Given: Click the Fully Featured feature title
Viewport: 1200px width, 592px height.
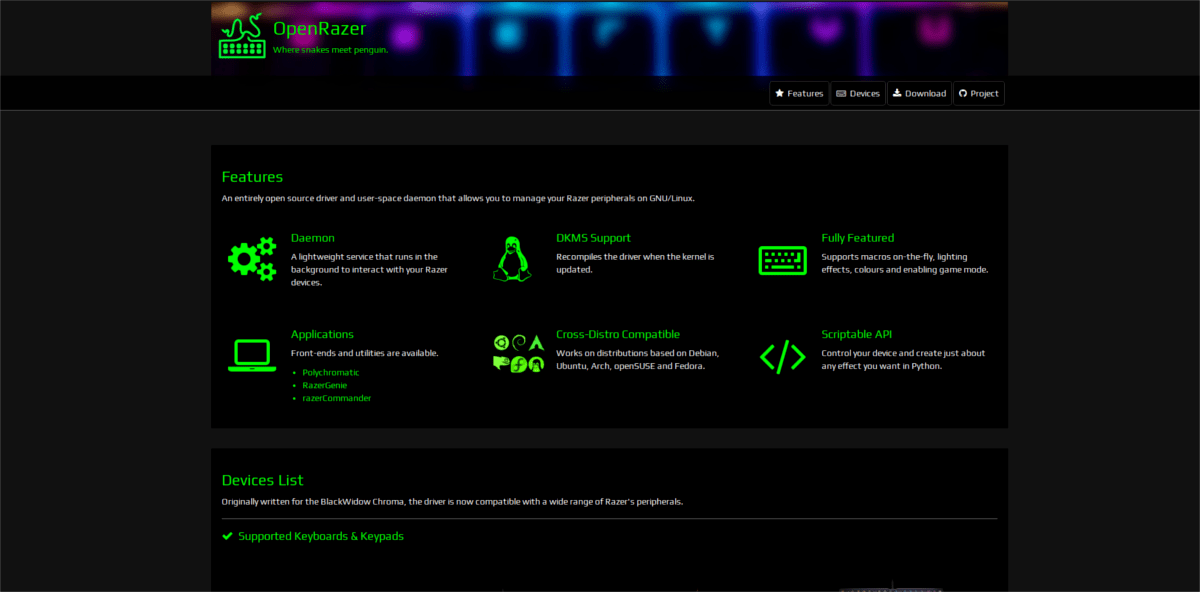Looking at the screenshot, I should (x=858, y=238).
